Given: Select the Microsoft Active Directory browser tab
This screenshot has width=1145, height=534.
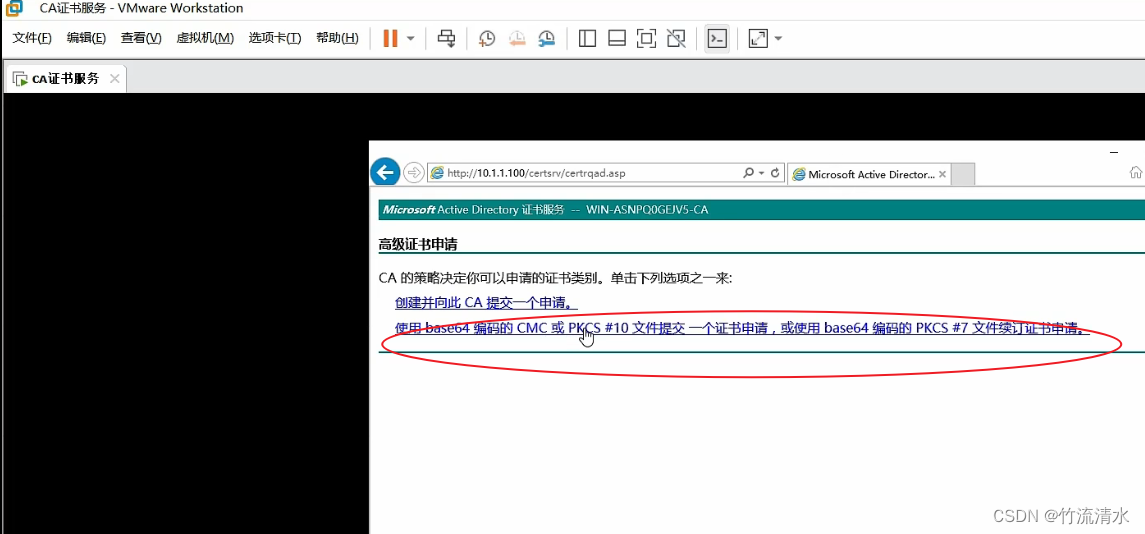Looking at the screenshot, I should 868,174.
